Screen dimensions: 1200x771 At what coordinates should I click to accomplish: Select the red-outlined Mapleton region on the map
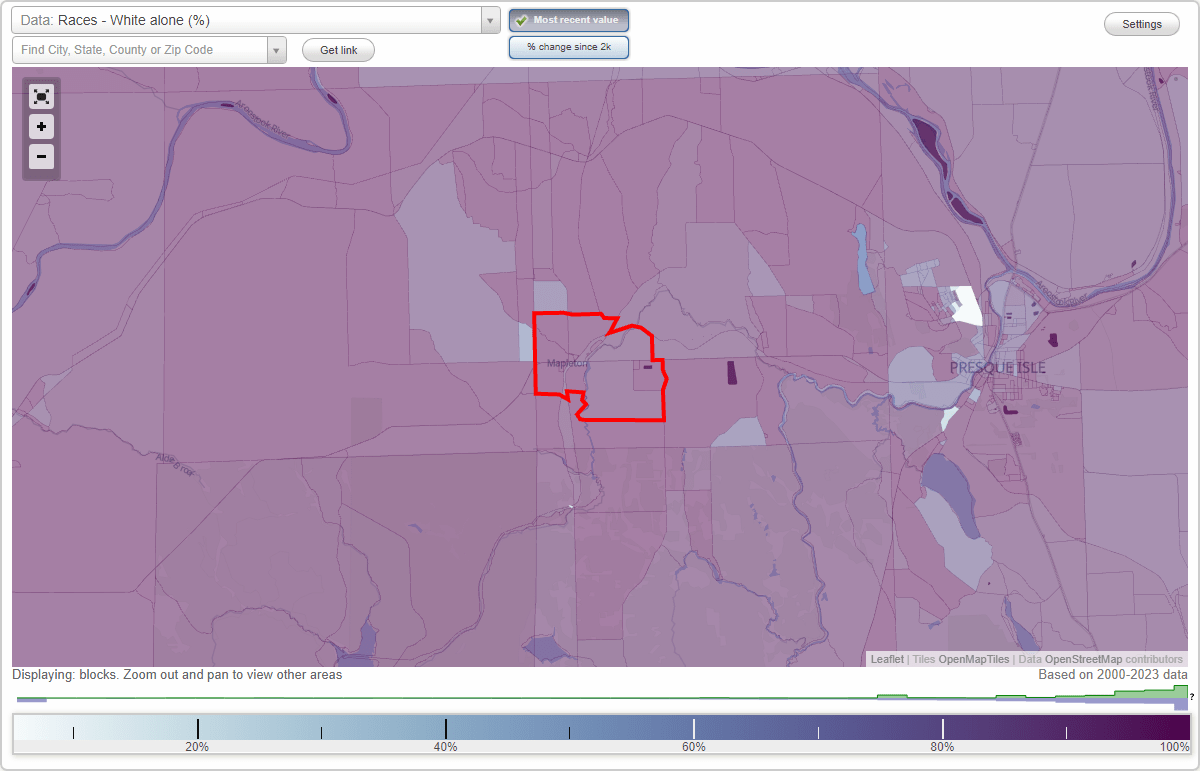pos(598,370)
